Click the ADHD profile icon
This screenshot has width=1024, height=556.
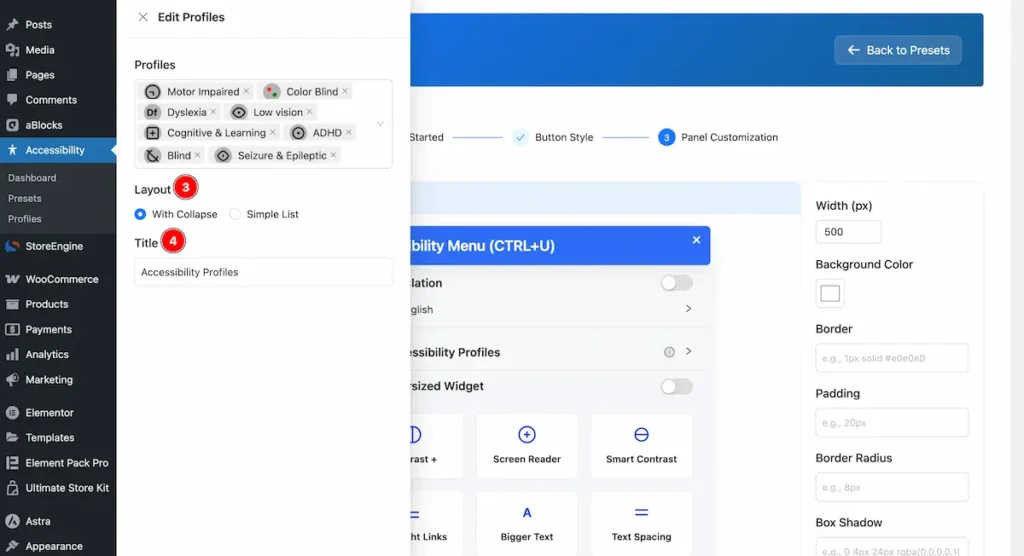click(x=298, y=133)
